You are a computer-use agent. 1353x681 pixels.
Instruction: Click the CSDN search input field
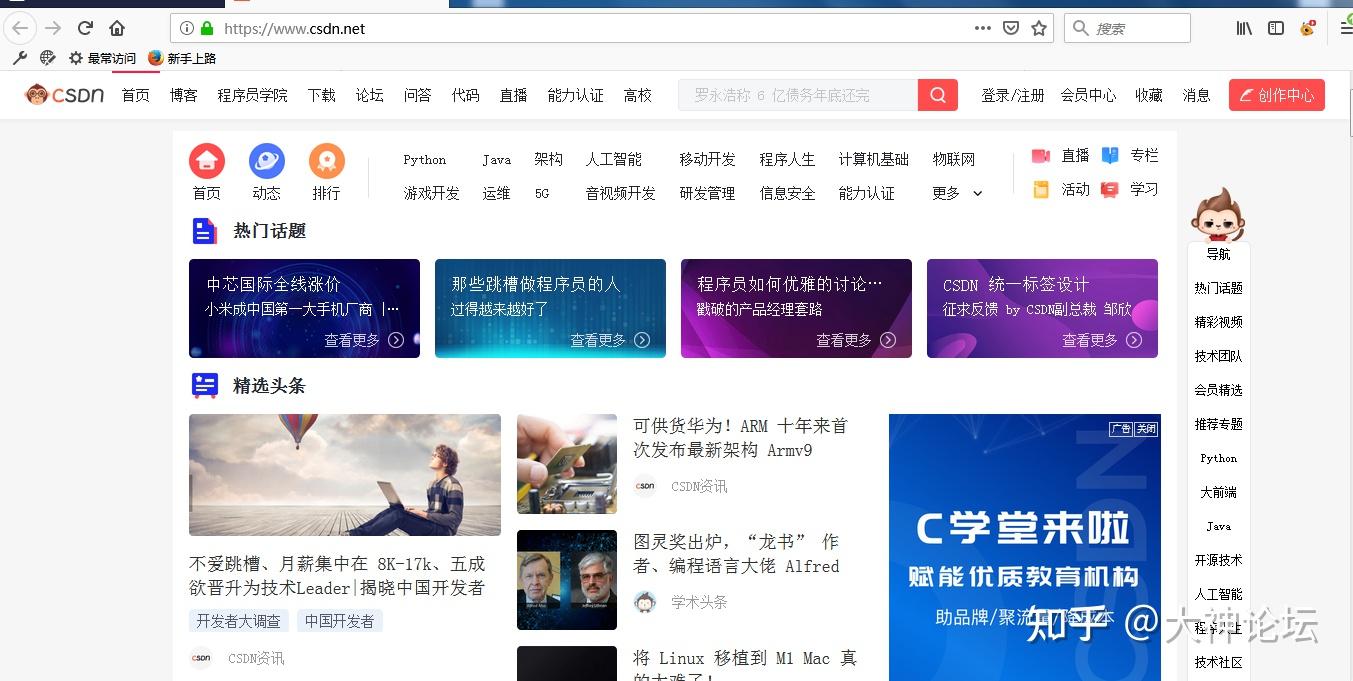[798, 95]
